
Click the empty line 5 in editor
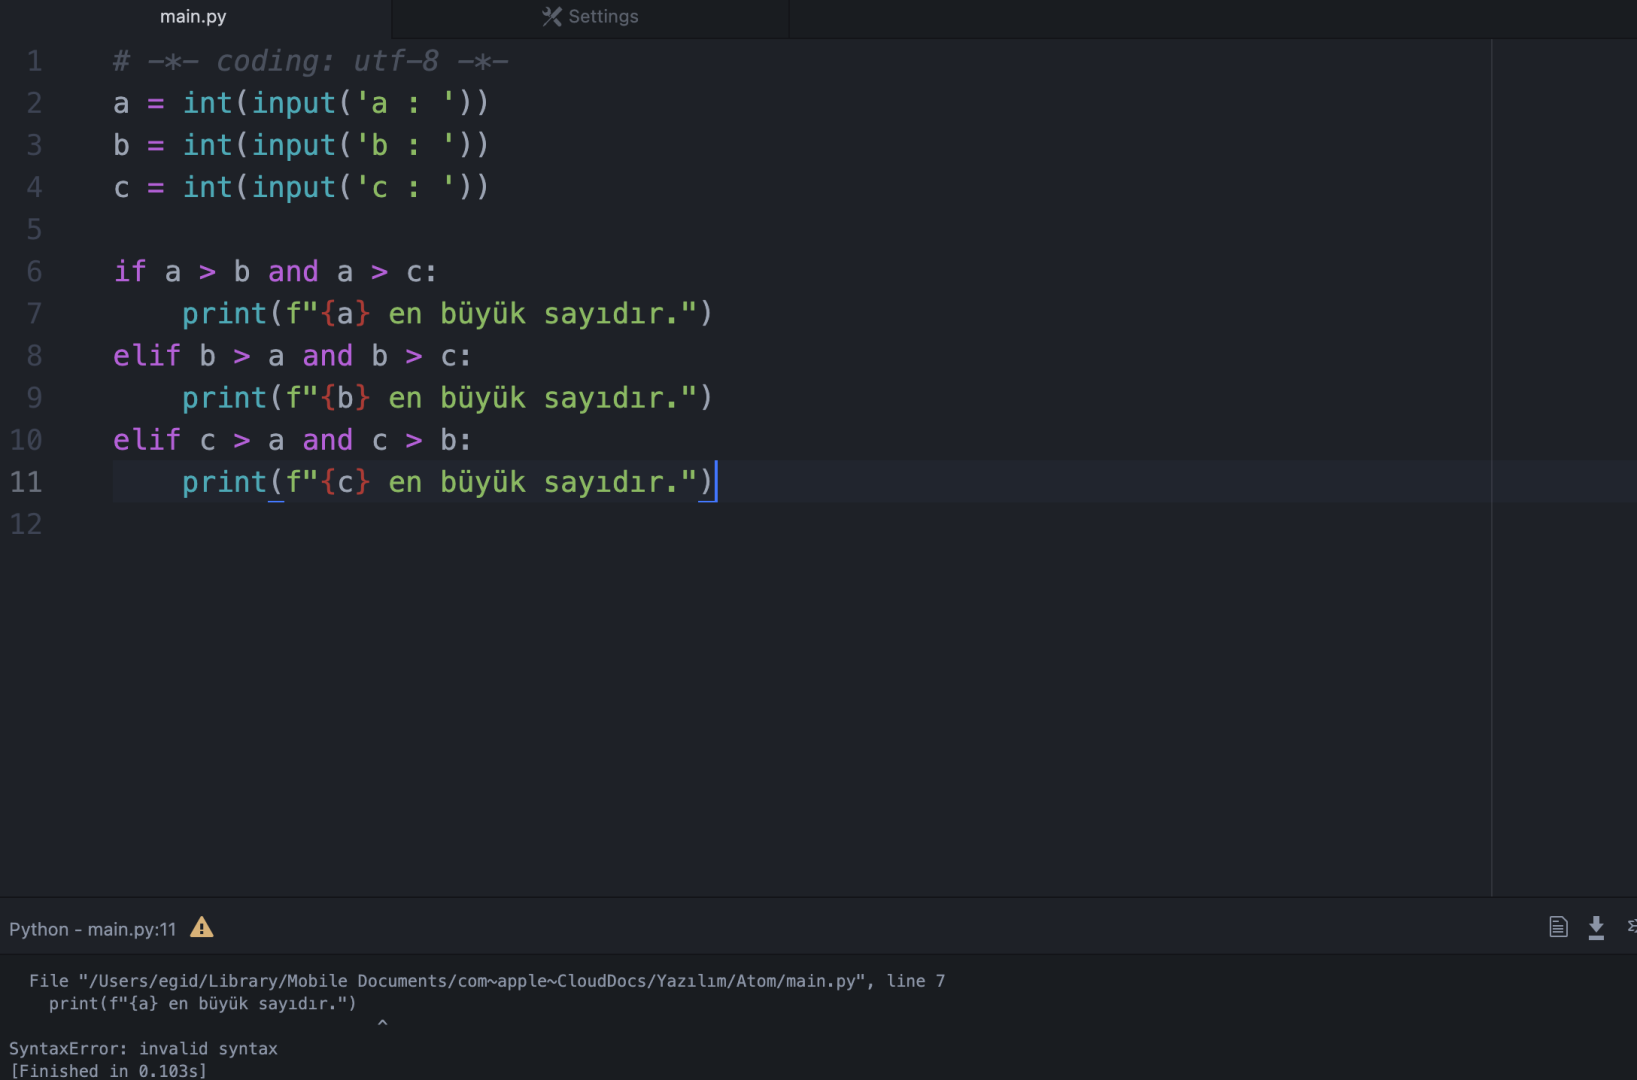(x=800, y=230)
